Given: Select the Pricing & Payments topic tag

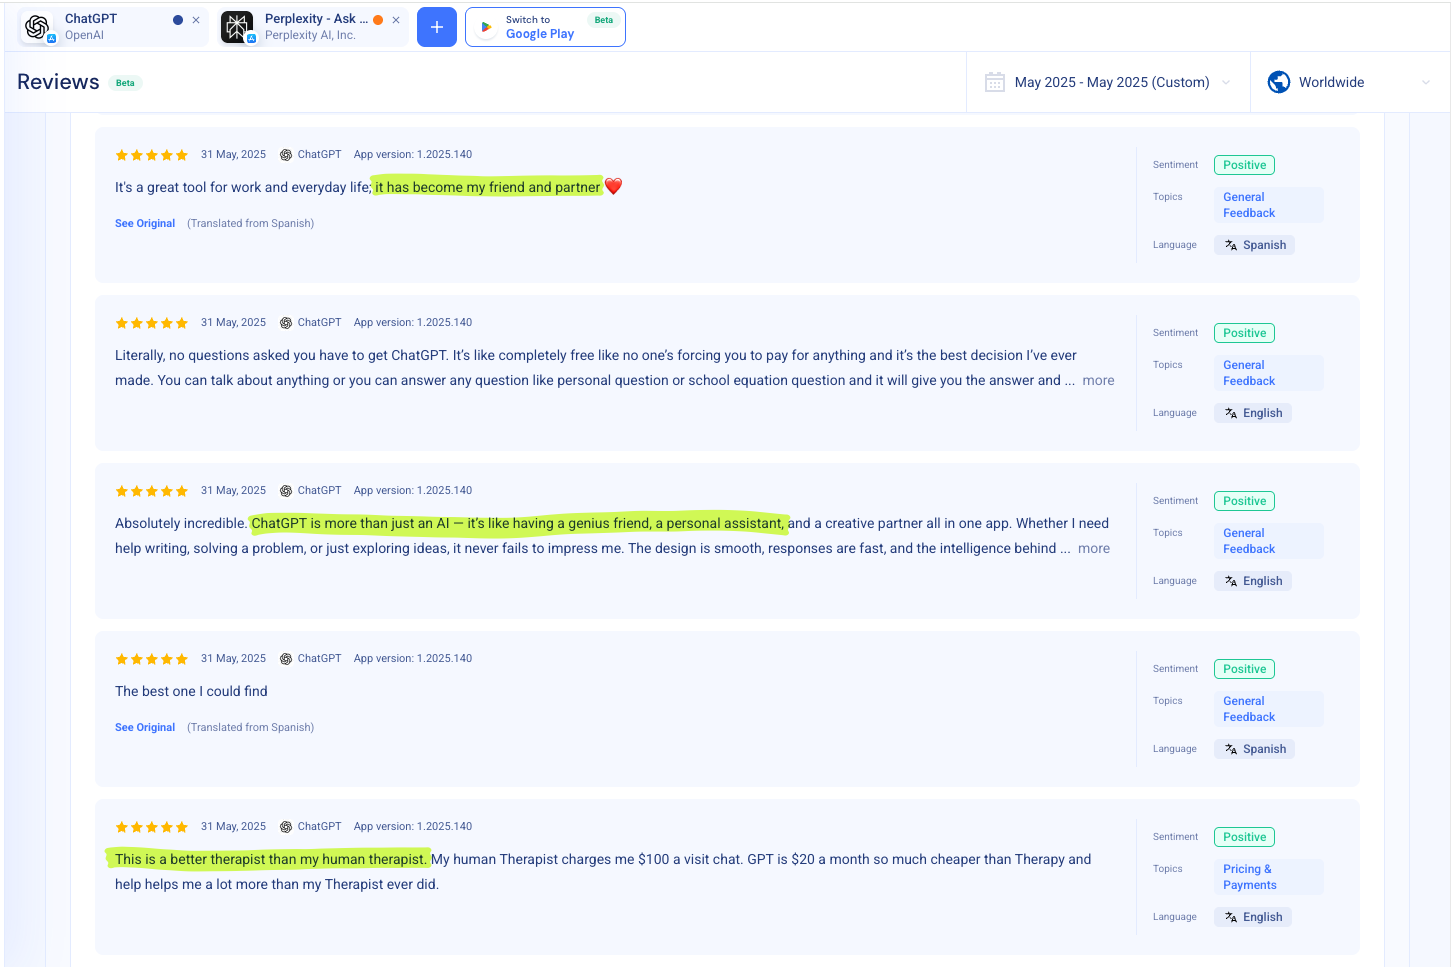Looking at the screenshot, I should (1268, 877).
